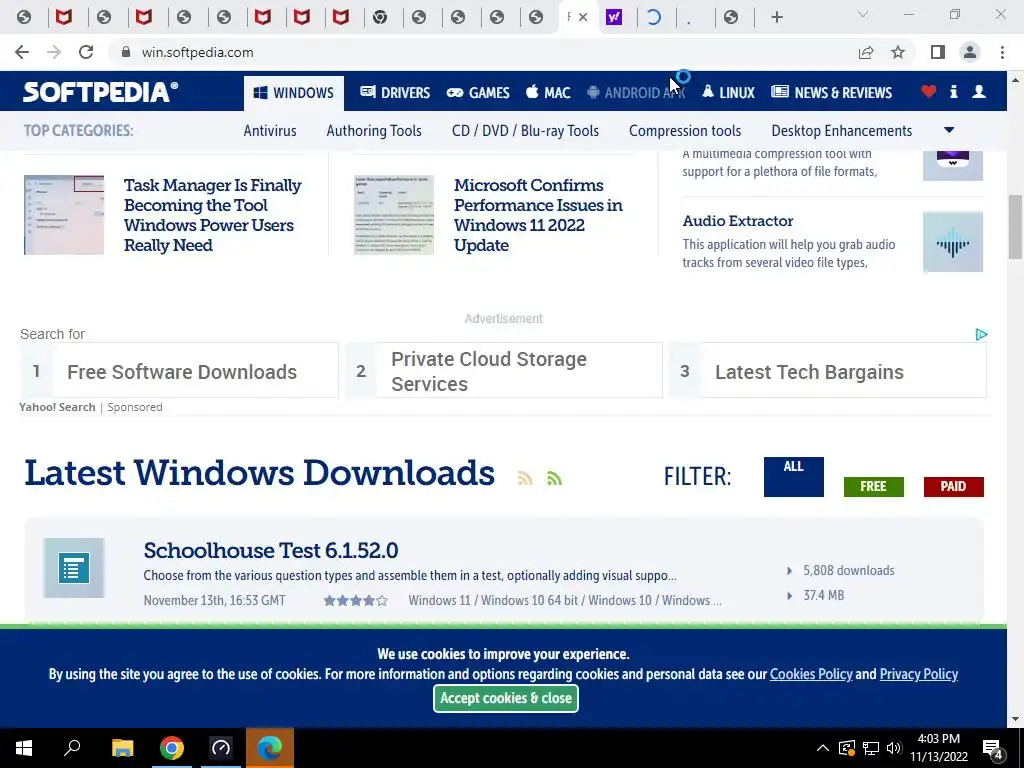Go to the Games section

[x=478, y=93]
